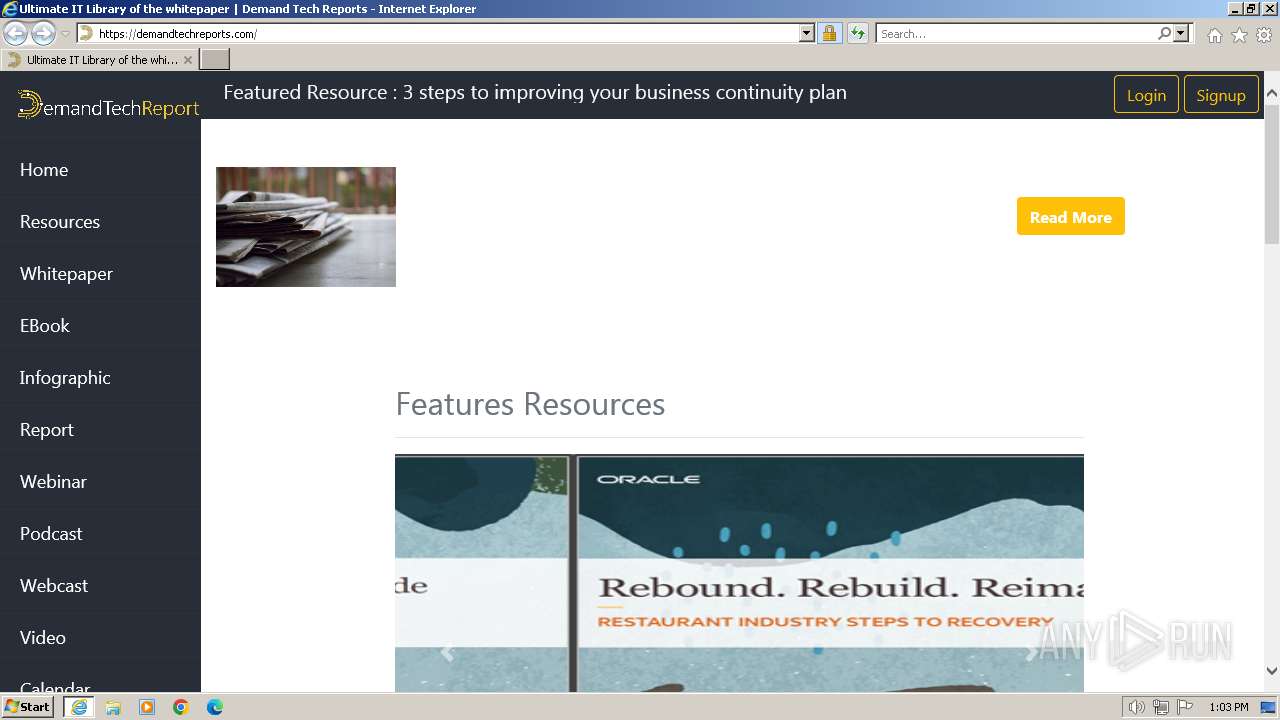Click the carousel previous arrow
The image size is (1280, 720).
pyautogui.click(x=447, y=652)
